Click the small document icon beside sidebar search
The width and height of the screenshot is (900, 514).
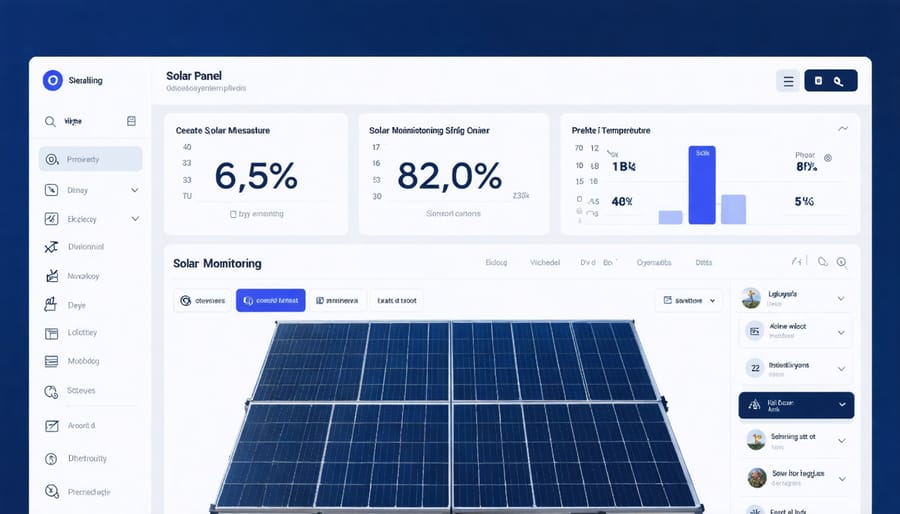pyautogui.click(x=131, y=121)
